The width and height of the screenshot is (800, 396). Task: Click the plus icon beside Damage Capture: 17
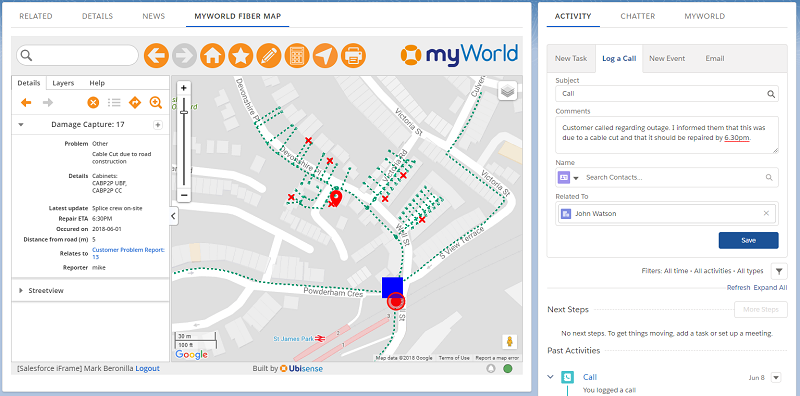tap(158, 125)
